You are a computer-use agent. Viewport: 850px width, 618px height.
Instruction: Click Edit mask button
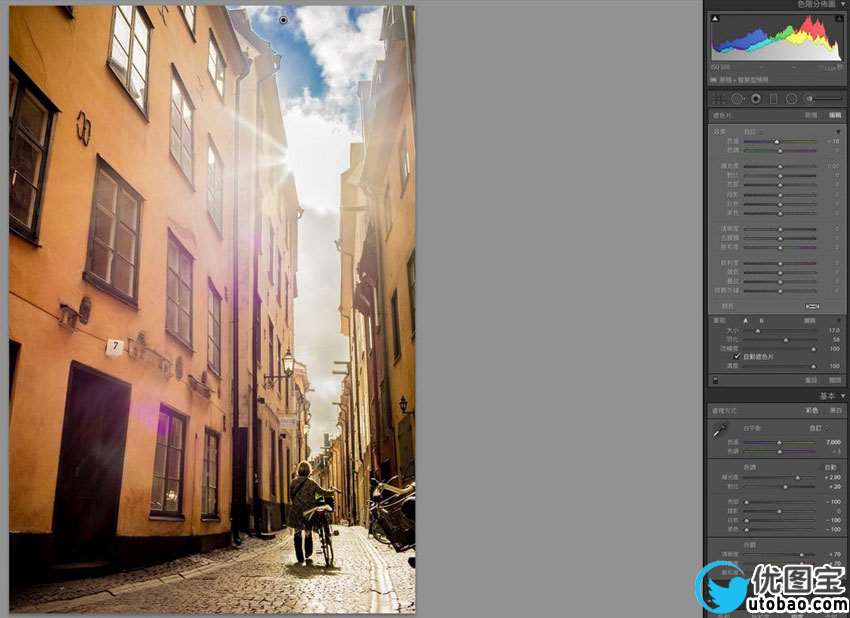(835, 115)
